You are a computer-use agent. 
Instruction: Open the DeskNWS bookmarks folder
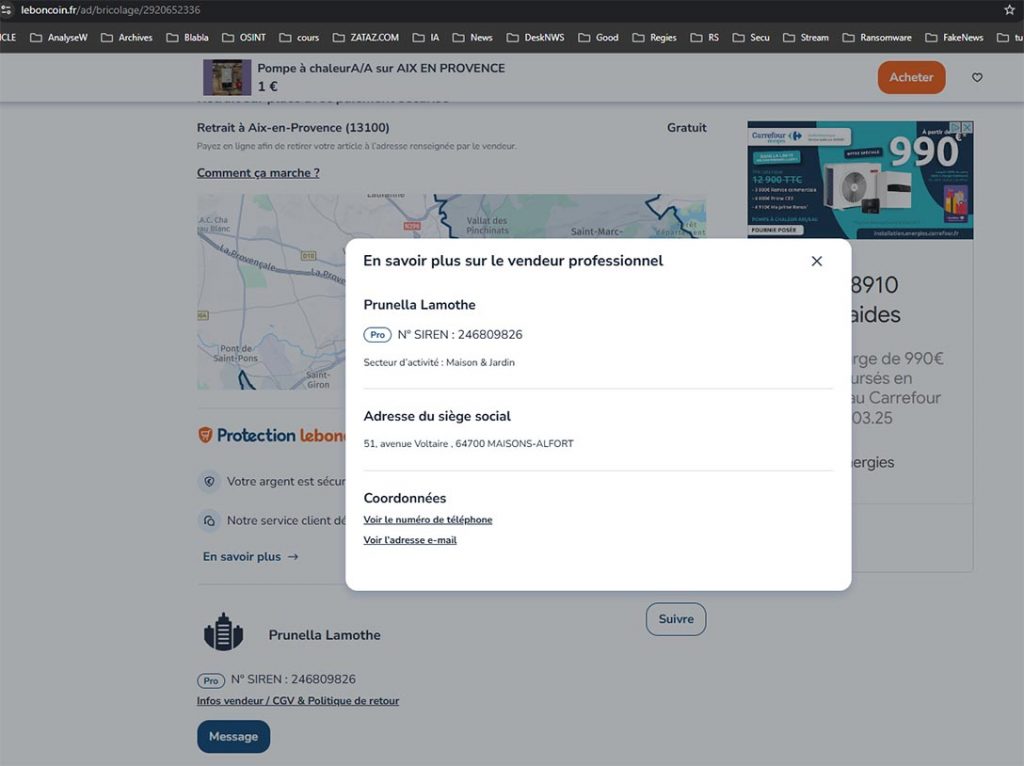536,38
